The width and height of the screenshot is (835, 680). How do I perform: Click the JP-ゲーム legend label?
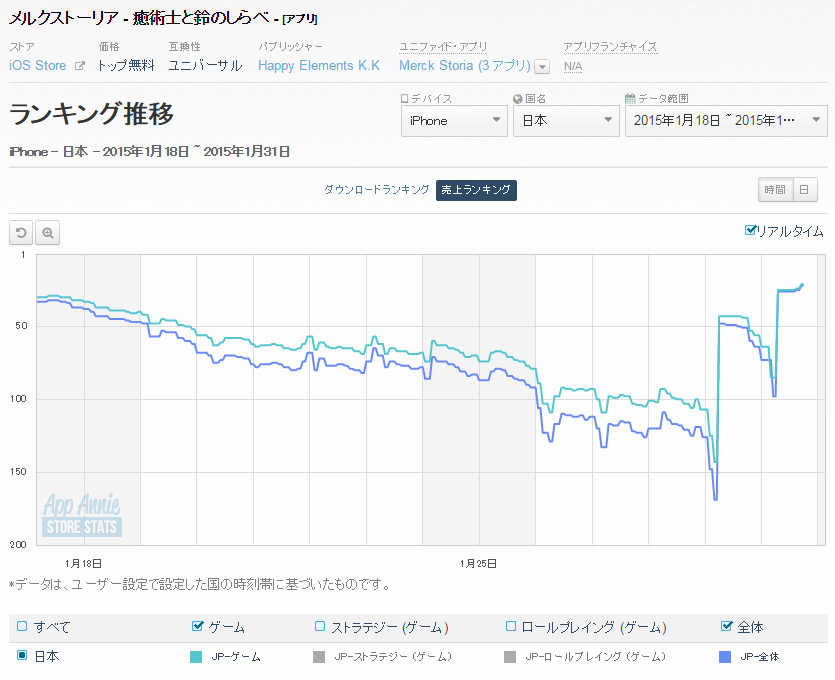(x=236, y=657)
